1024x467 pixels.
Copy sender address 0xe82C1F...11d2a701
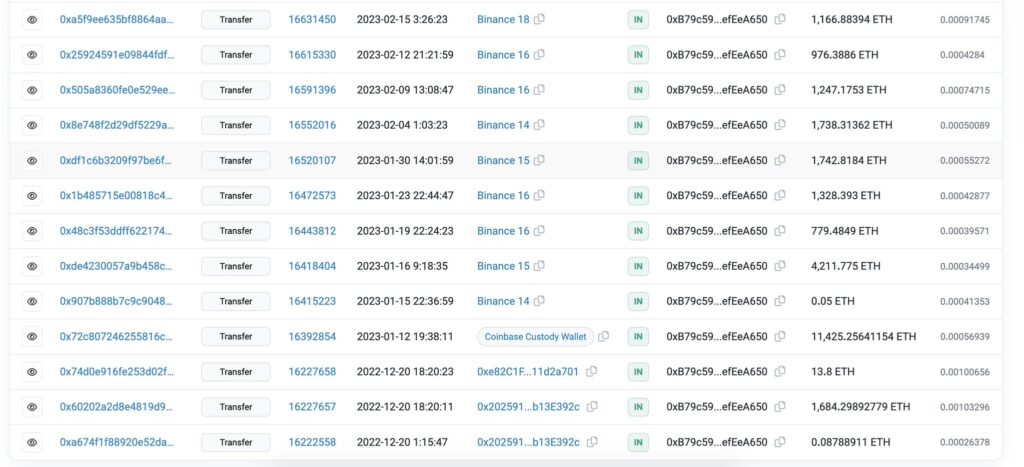pos(591,372)
